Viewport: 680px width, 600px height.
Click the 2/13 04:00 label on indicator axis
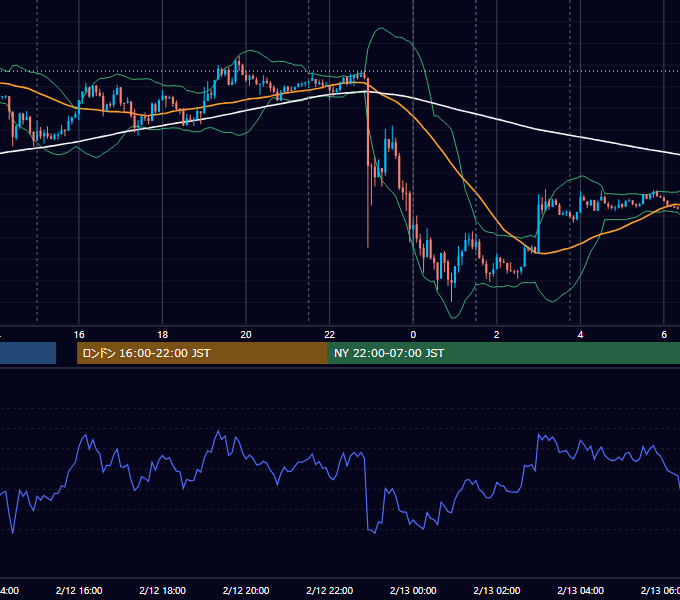pos(580,590)
